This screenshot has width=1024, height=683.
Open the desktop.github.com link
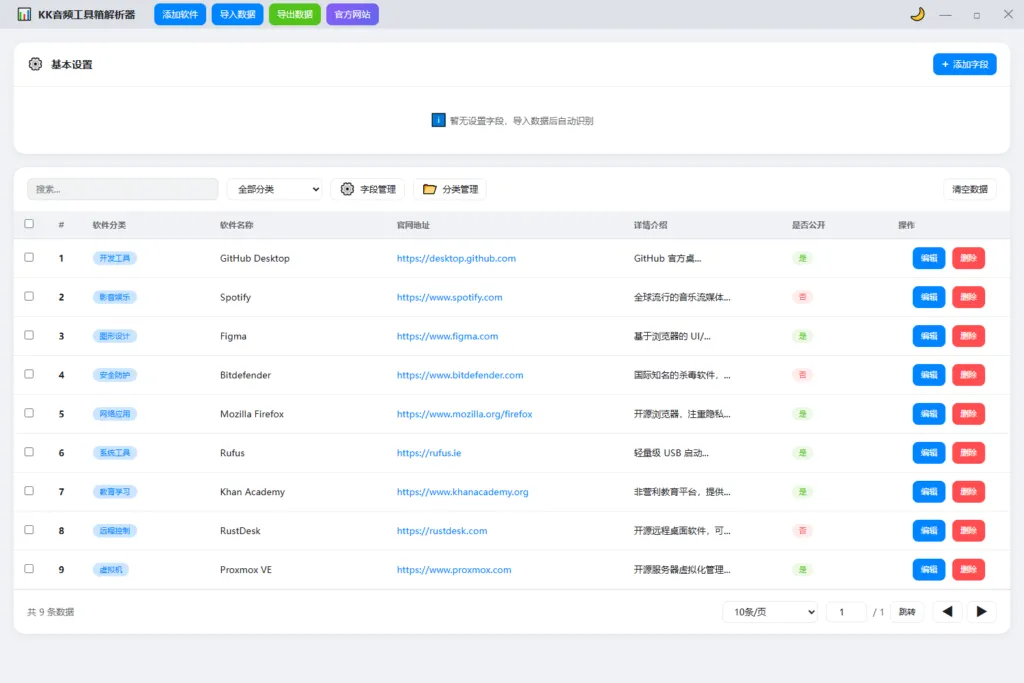pos(456,258)
